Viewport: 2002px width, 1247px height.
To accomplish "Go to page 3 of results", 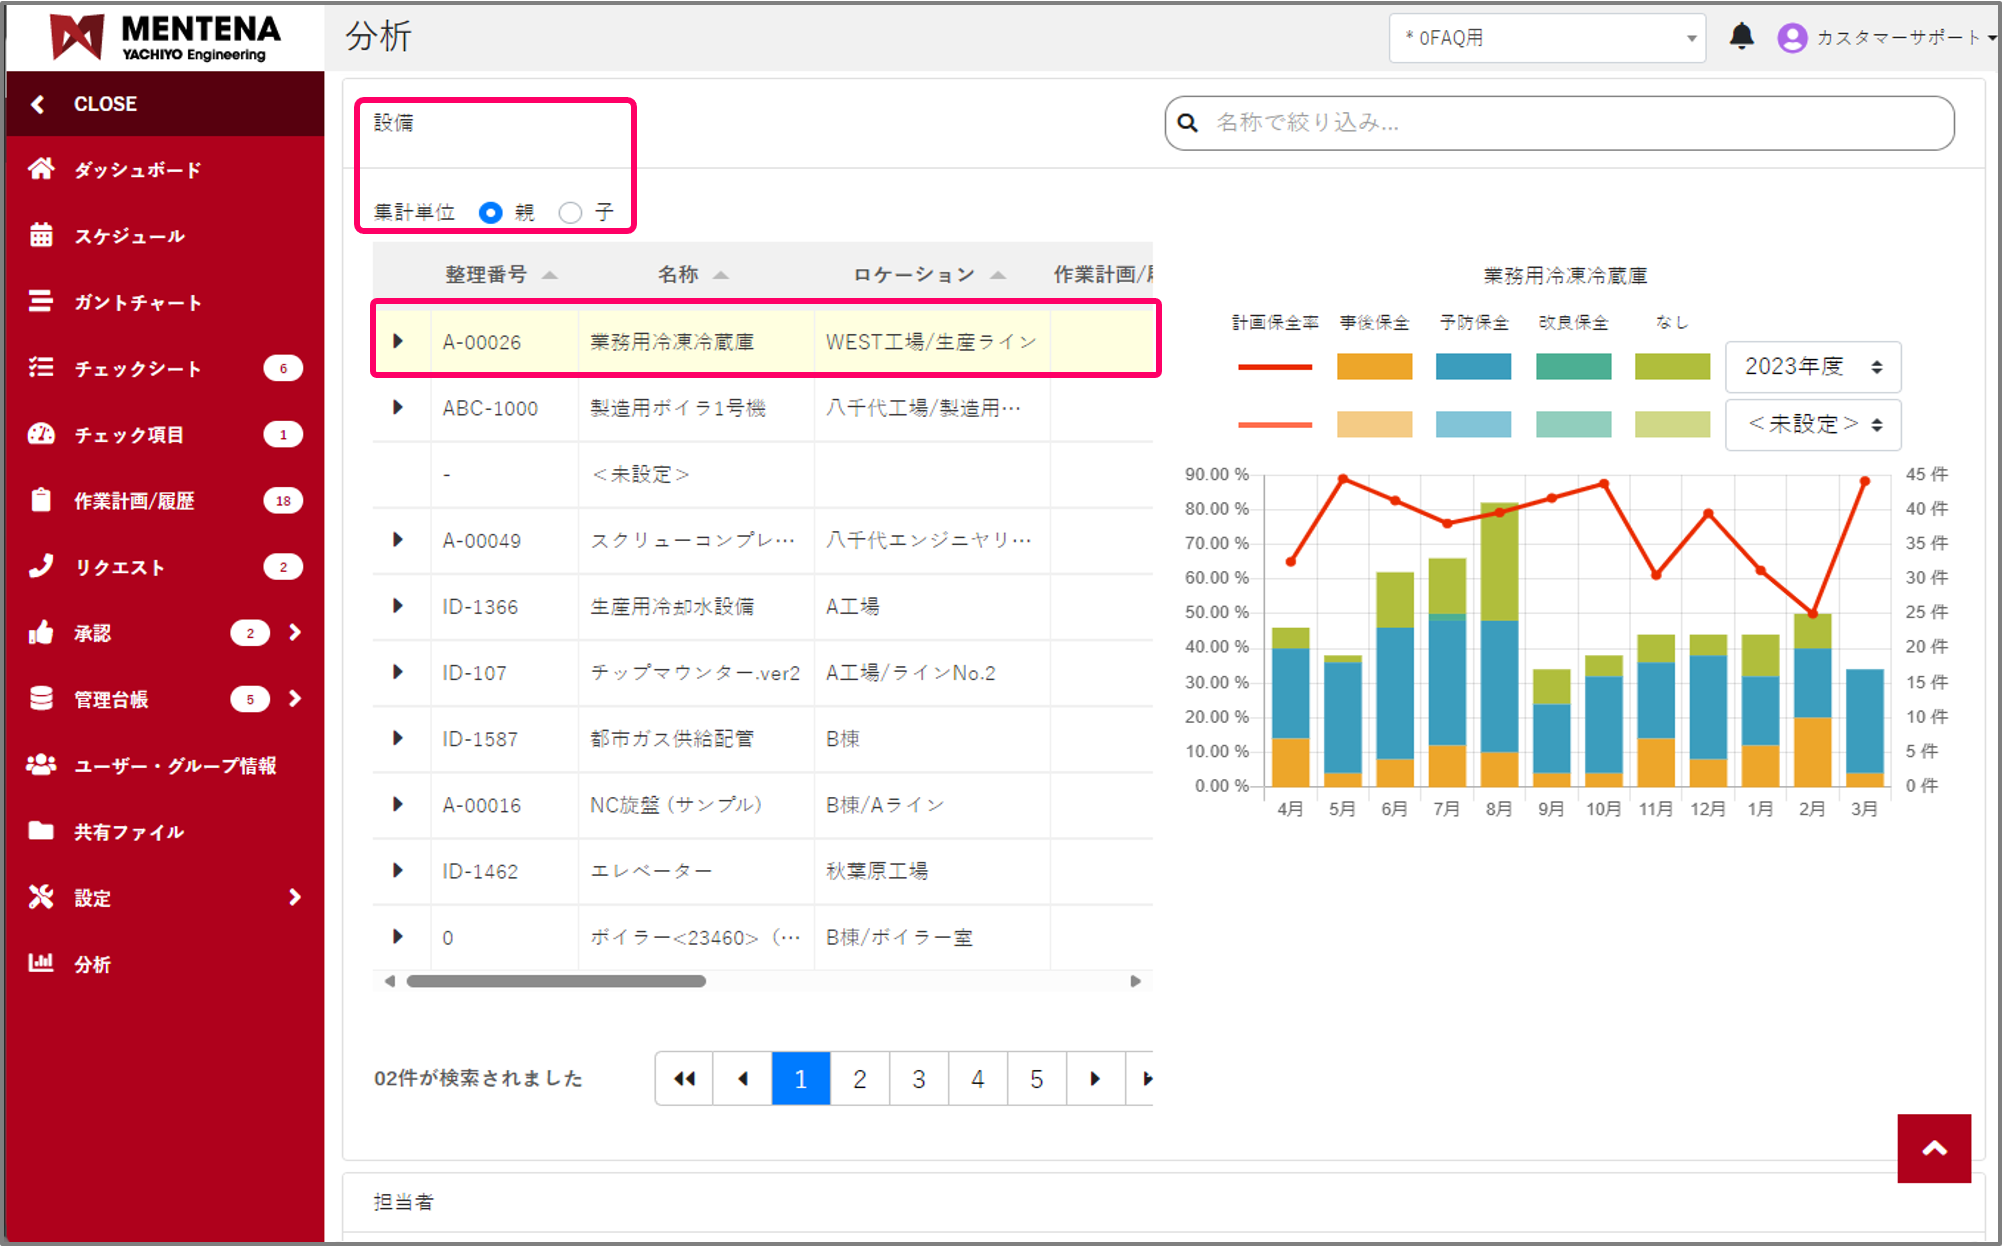I will point(918,1078).
